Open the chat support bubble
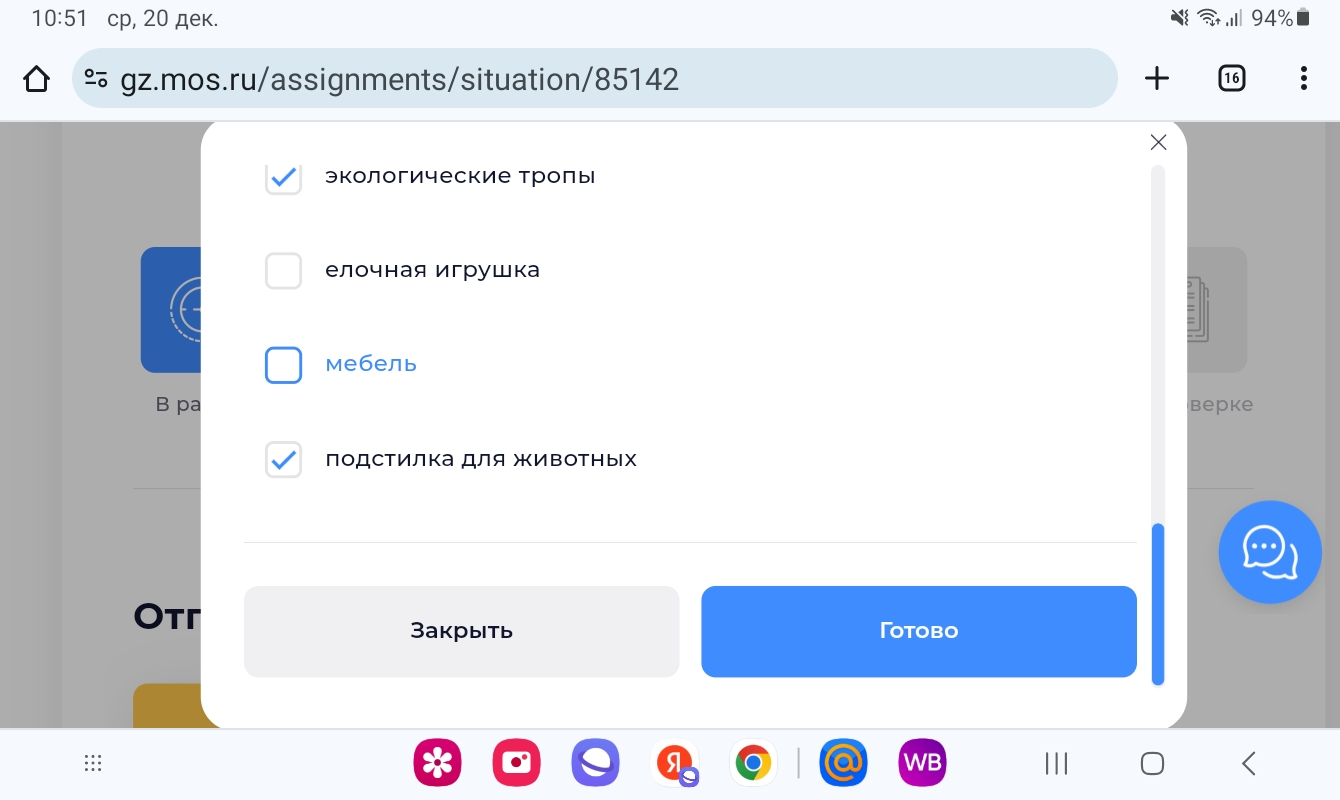The width and height of the screenshot is (1340, 800). (1270, 552)
